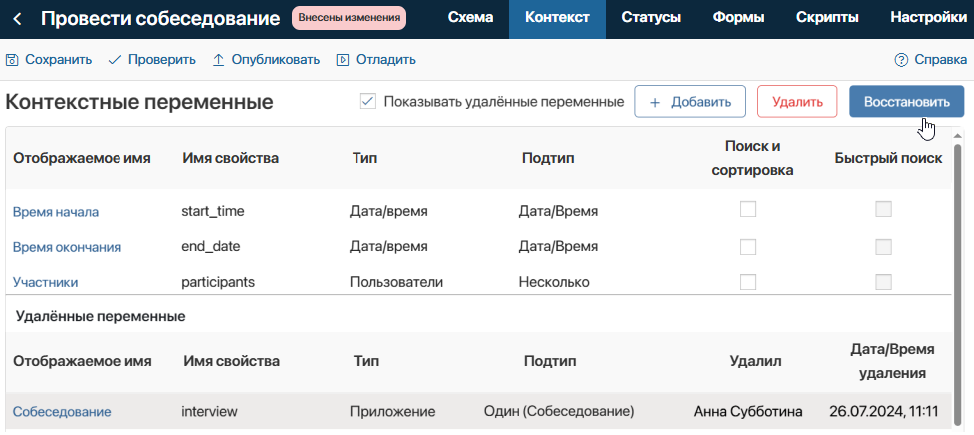Image resolution: width=974 pixels, height=435 pixels.
Task: Open the Скрипты tab
Action: click(x=827, y=19)
